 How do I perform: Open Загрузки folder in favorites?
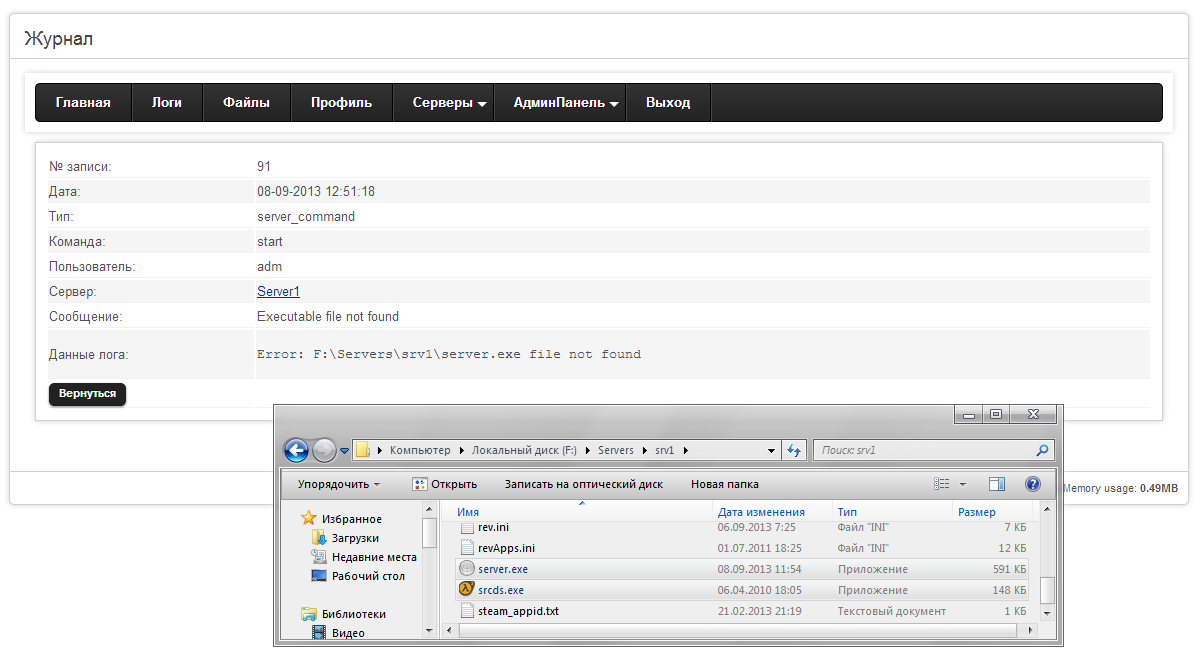[x=355, y=538]
